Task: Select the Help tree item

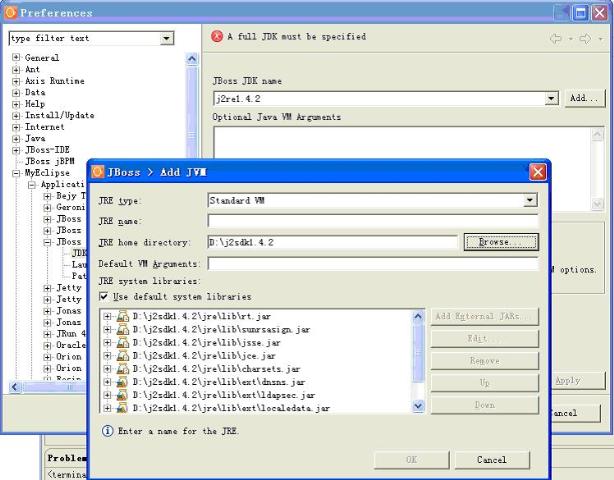Action: [35, 104]
